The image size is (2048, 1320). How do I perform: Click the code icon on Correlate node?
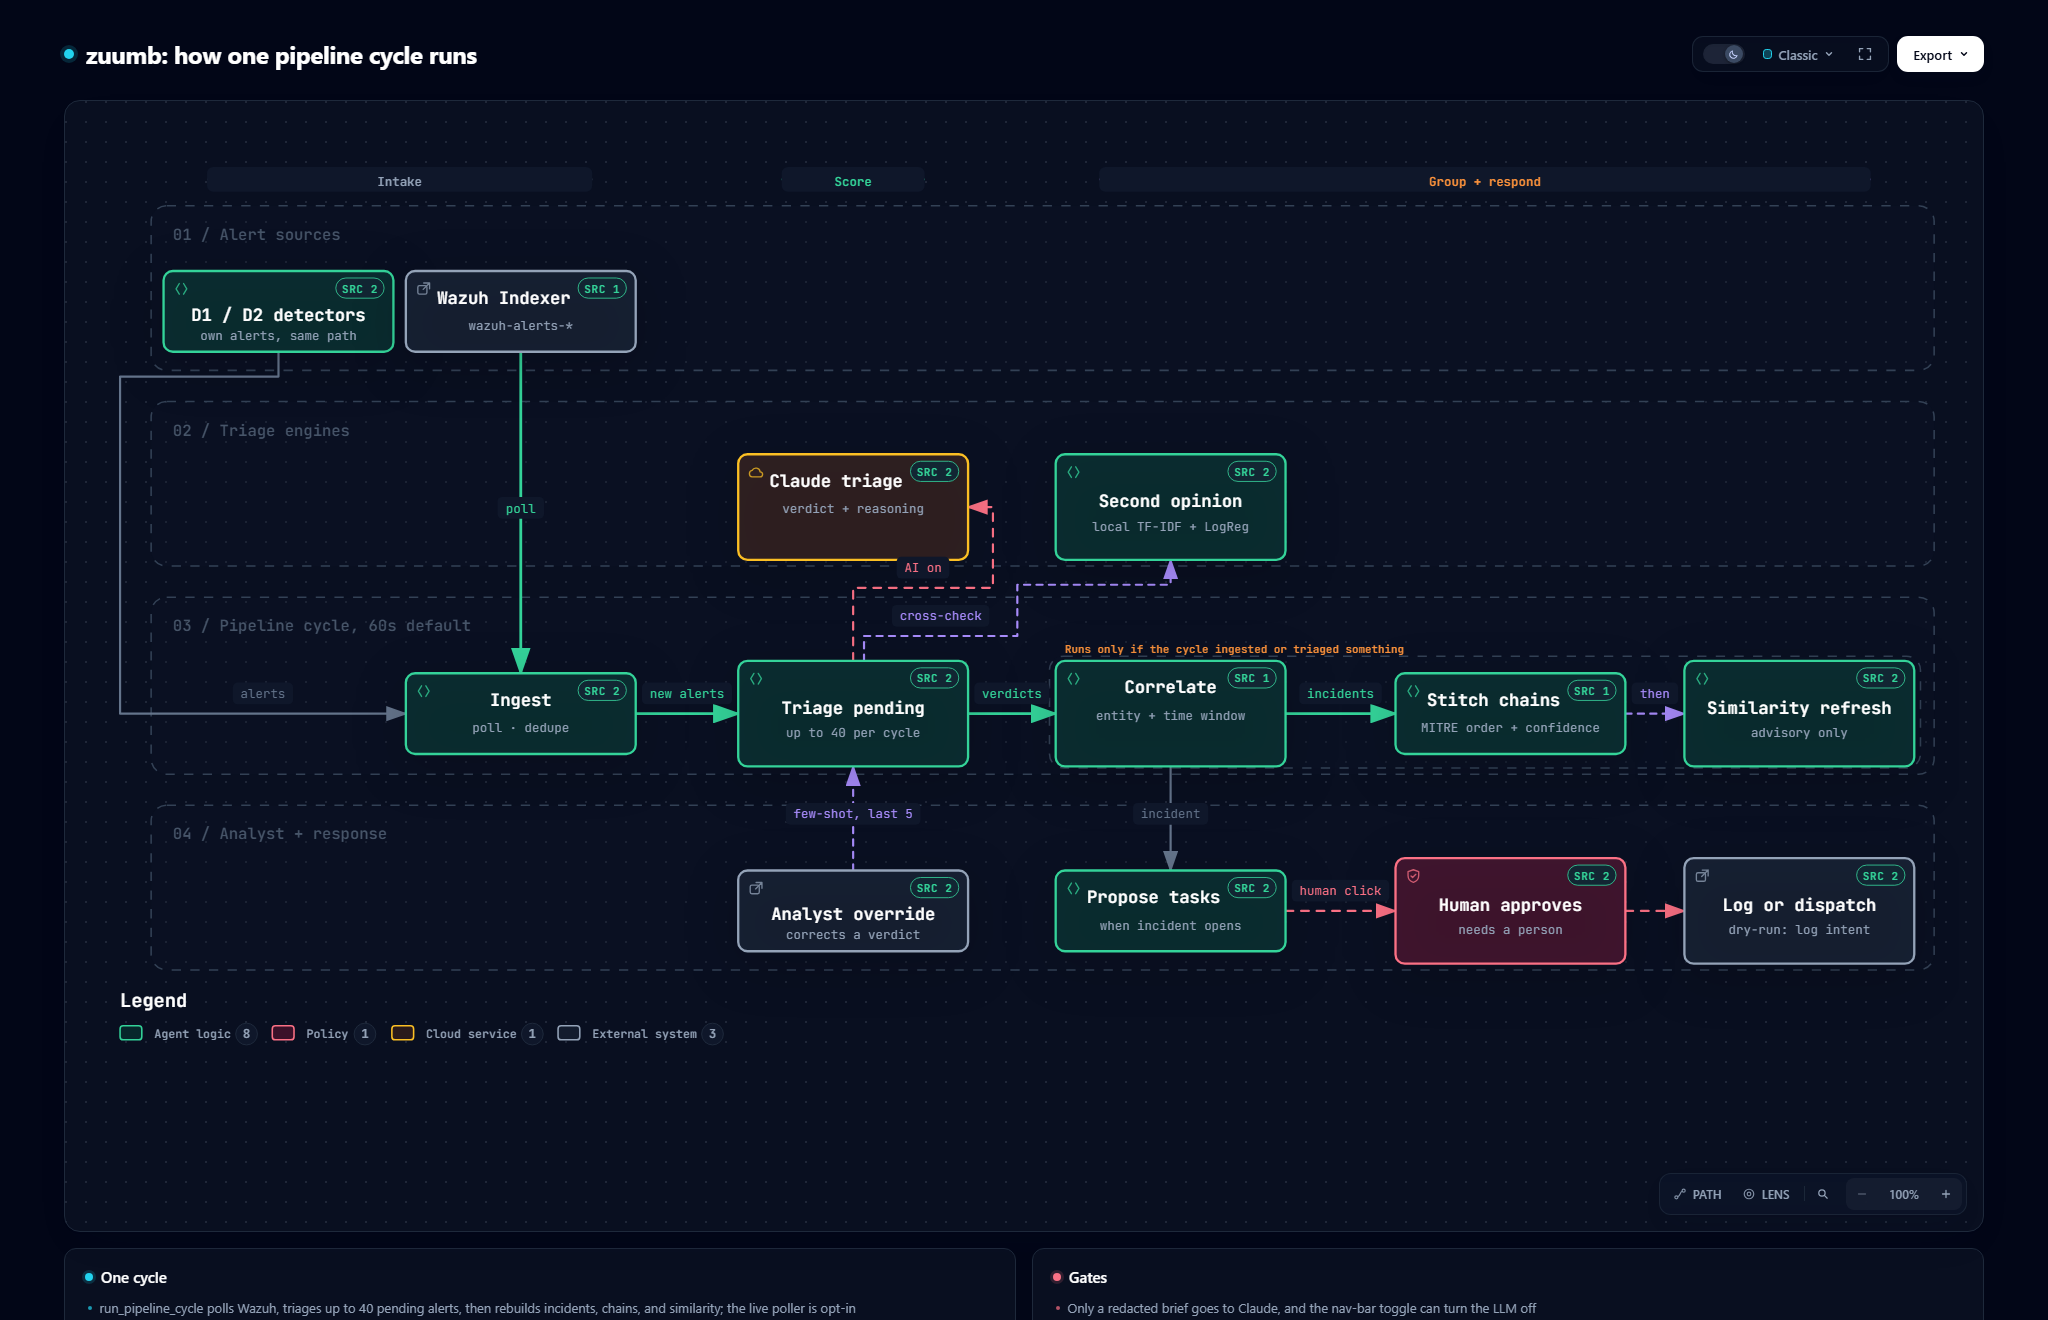pos(1073,678)
